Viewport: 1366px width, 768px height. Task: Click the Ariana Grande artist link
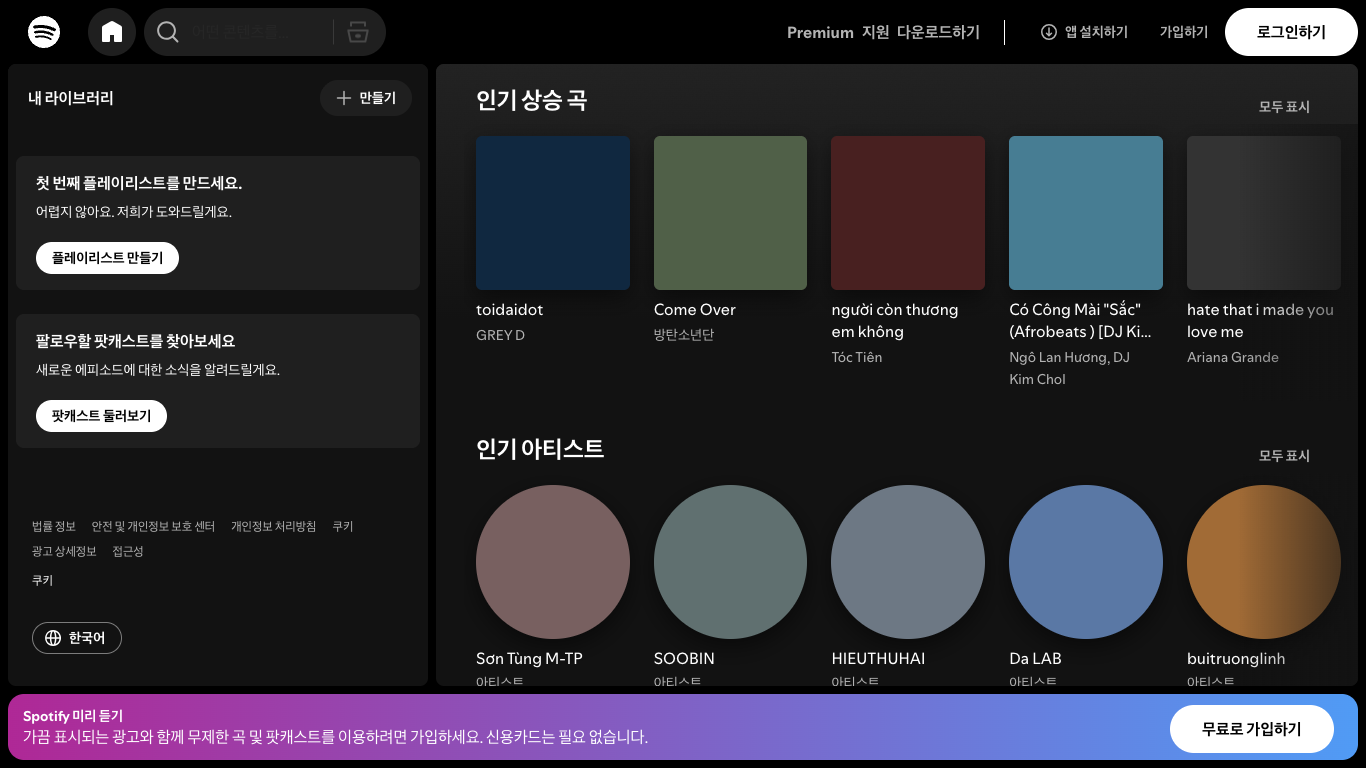click(x=1233, y=357)
